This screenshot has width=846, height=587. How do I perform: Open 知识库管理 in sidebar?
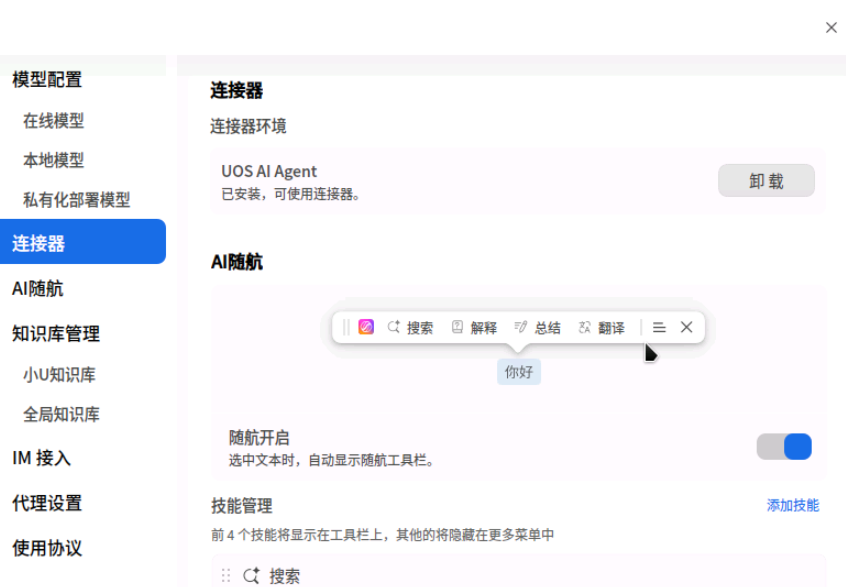(x=56, y=333)
